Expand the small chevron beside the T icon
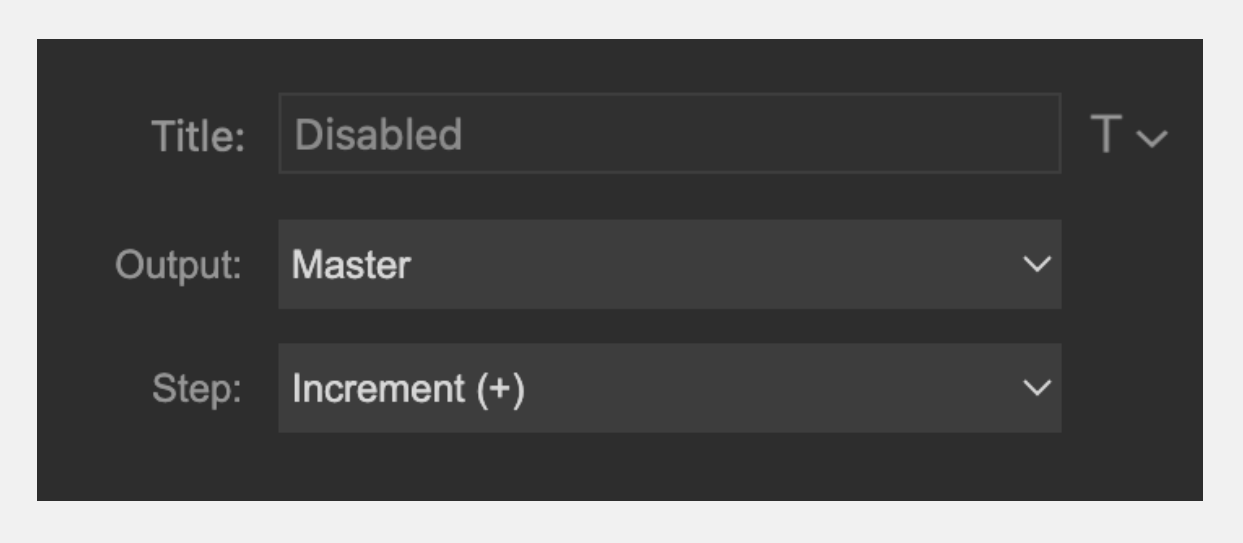This screenshot has height=543, width=1243. [1153, 137]
